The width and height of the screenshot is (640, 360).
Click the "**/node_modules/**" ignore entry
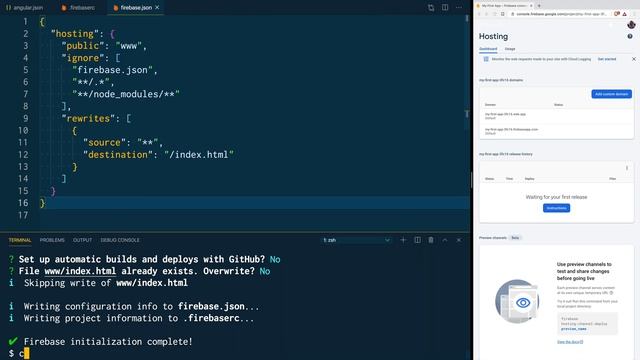point(126,94)
